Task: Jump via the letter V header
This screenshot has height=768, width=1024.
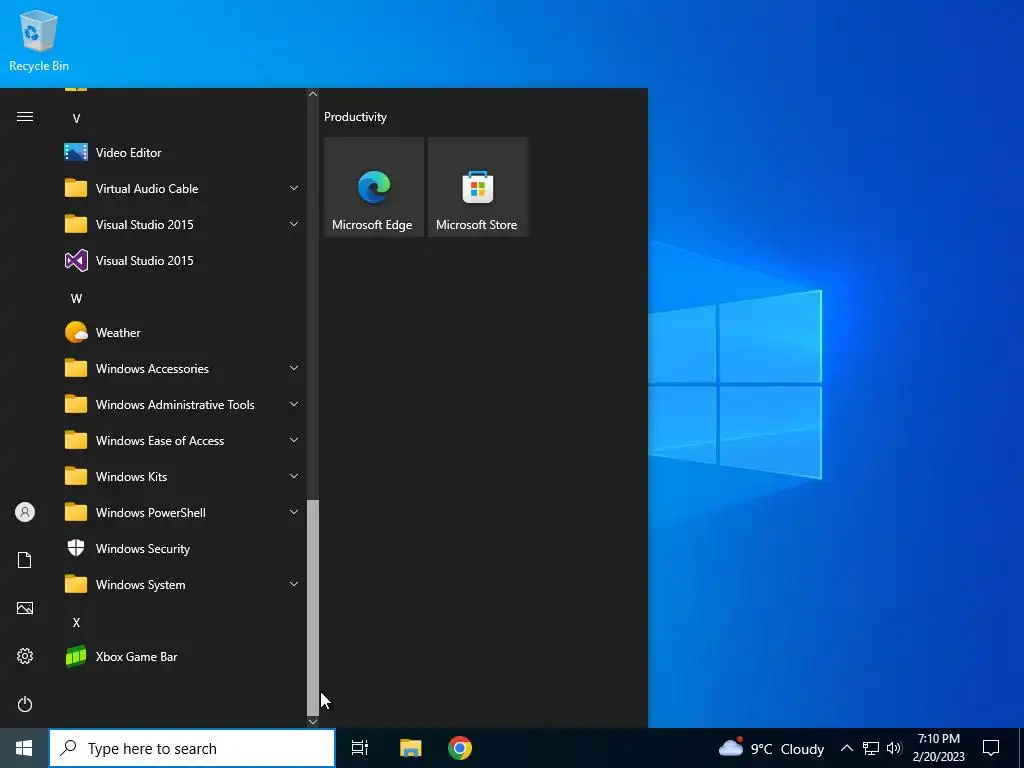Action: coord(76,119)
